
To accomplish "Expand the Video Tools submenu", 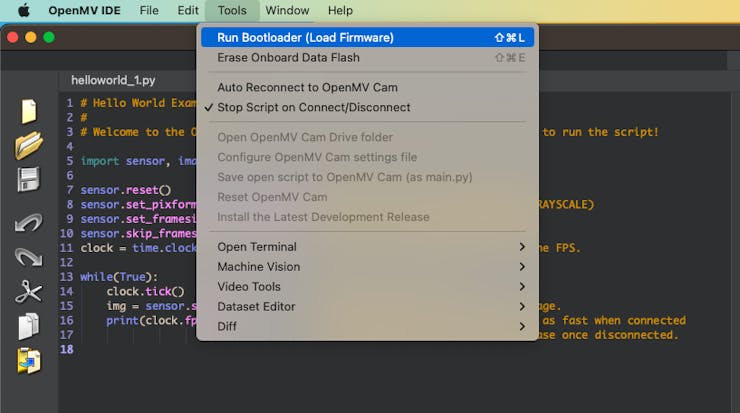I will (x=367, y=287).
